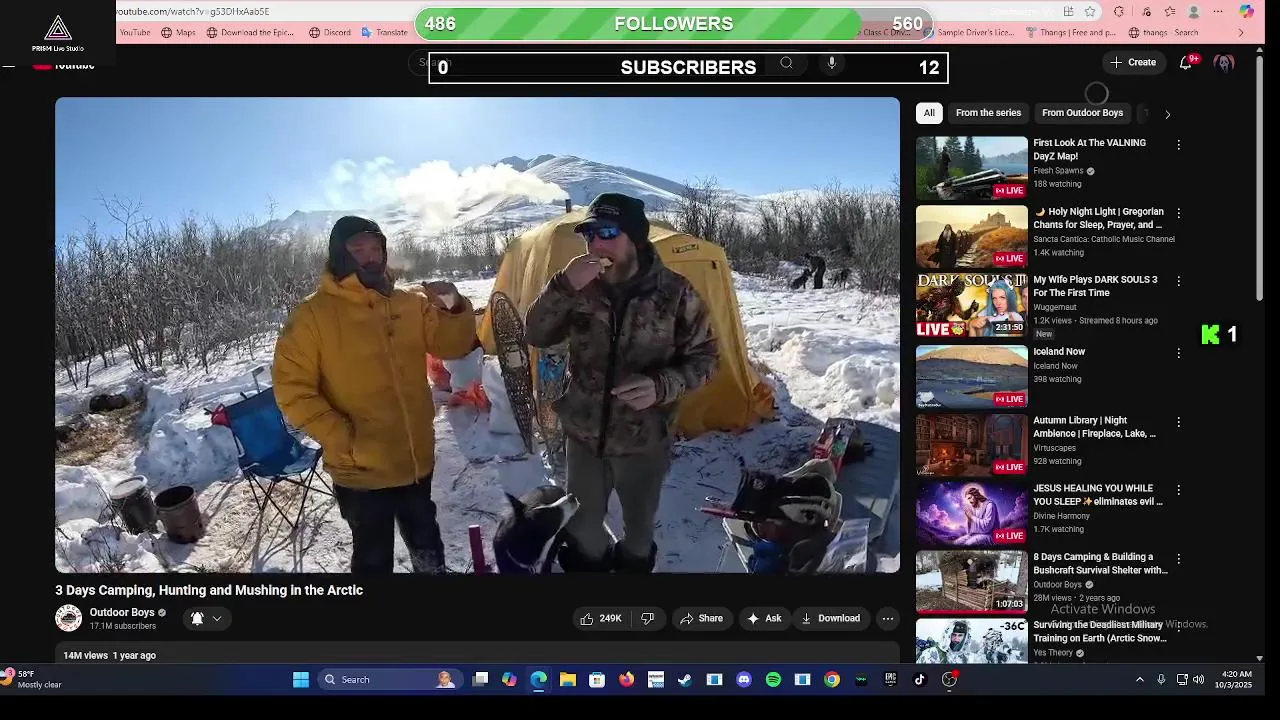
Task: Open 8 Days Camping Bushcraft Shelter title
Action: pyautogui.click(x=1100, y=563)
